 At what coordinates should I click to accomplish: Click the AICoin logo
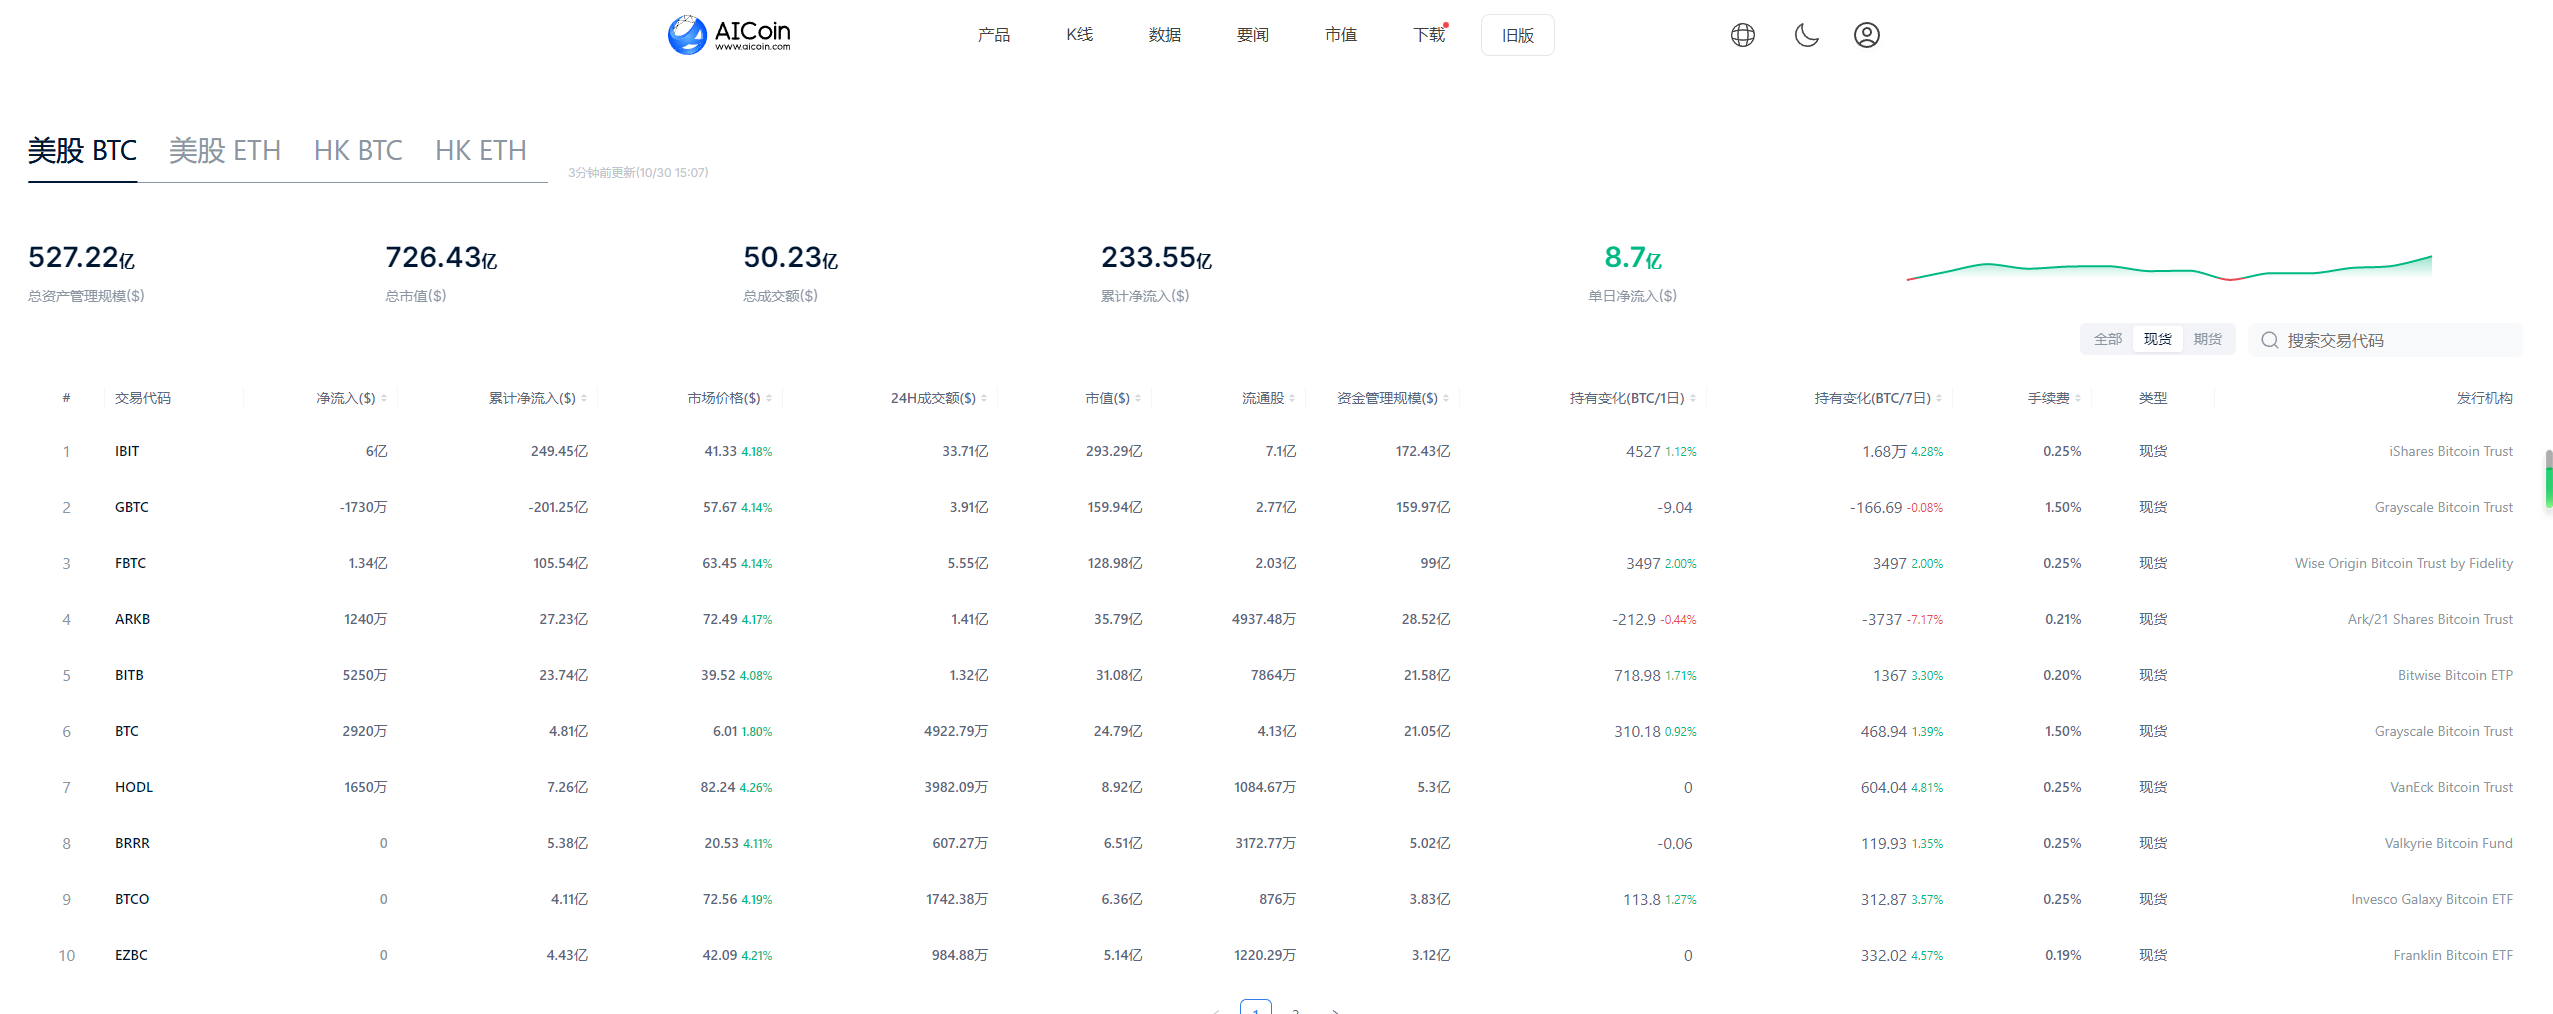pos(729,35)
